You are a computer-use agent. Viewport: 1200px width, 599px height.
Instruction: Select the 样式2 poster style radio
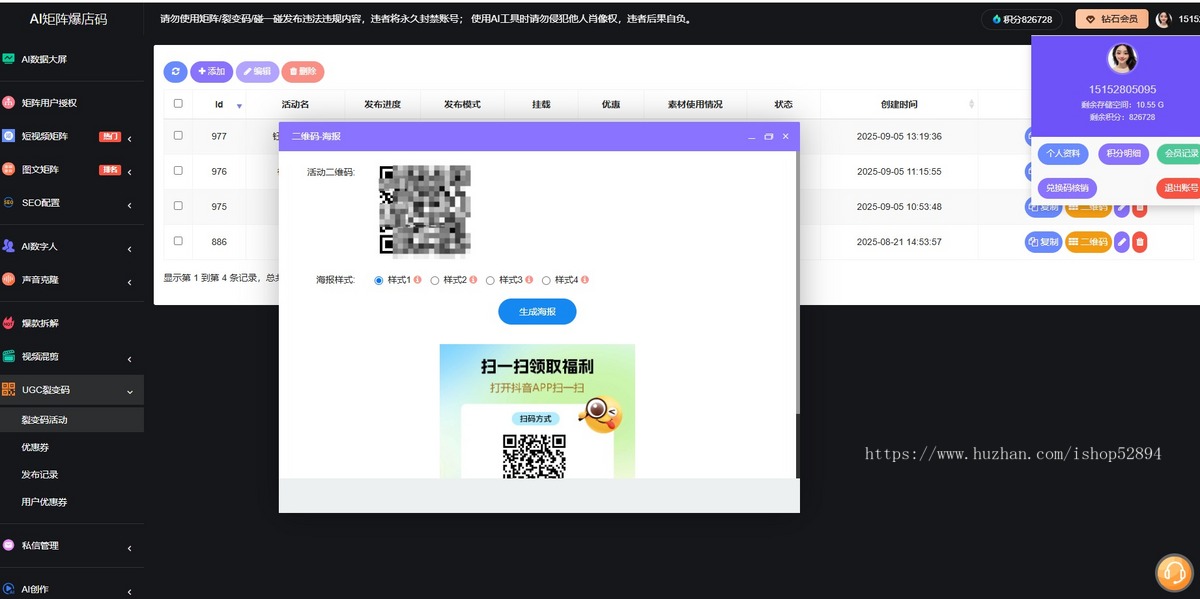tap(435, 280)
